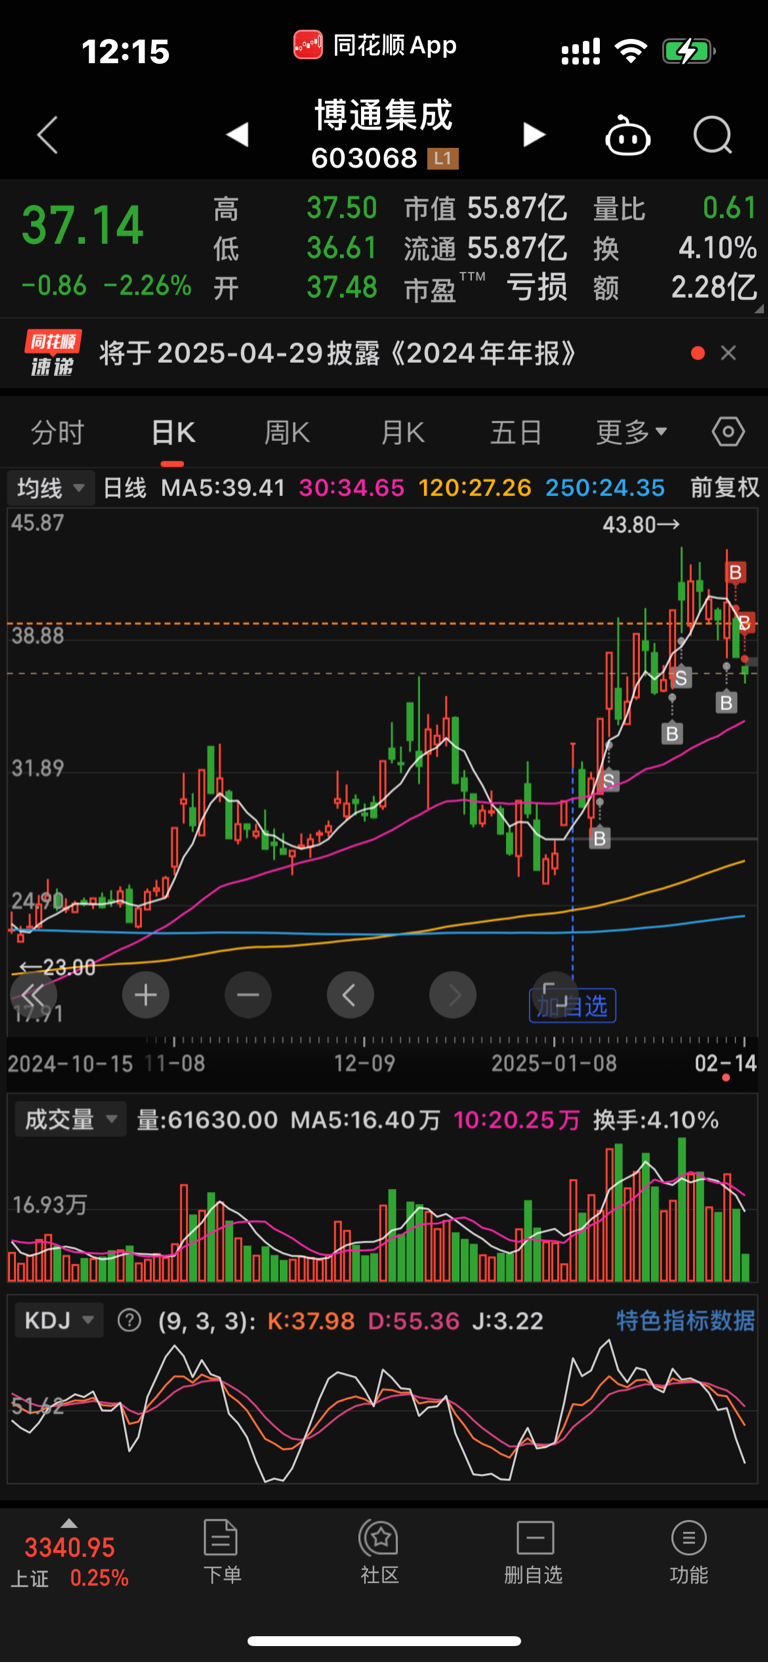Tap the 10:20.25万 volume average value
The image size is (768, 1663).
(x=516, y=1120)
